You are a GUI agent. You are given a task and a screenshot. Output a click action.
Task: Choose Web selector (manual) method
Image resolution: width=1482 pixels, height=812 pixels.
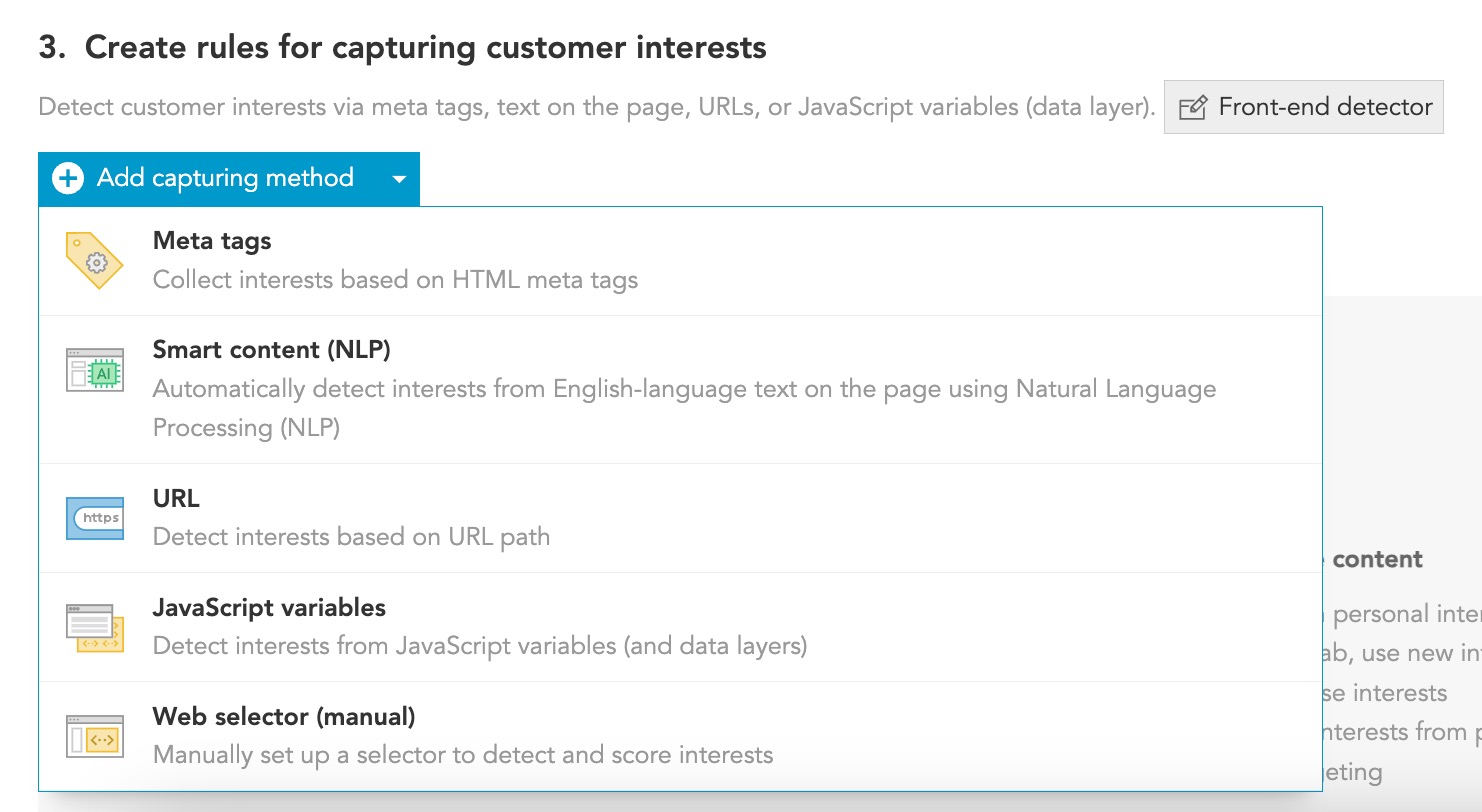coord(680,736)
